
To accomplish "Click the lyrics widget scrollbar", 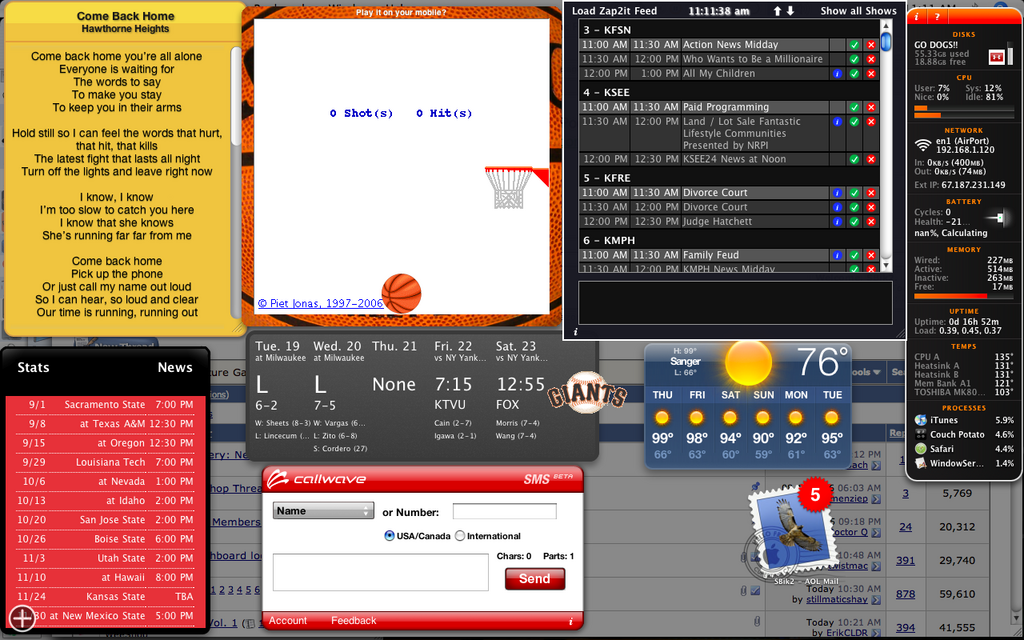I will point(236,97).
